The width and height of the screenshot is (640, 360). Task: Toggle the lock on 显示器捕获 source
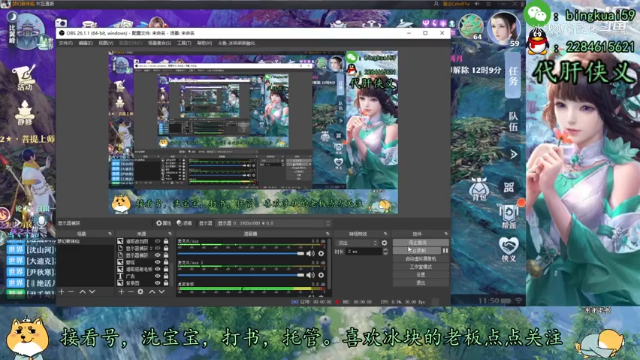click(x=166, y=255)
